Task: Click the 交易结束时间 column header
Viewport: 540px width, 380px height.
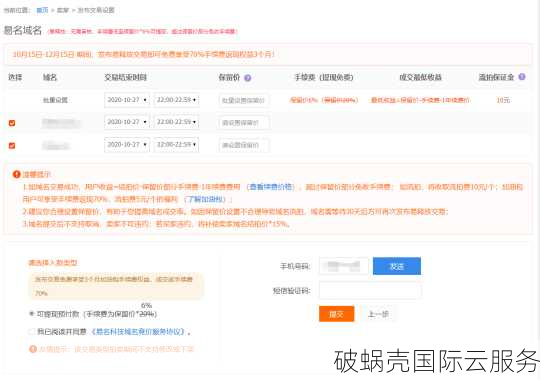Action: pos(125,77)
